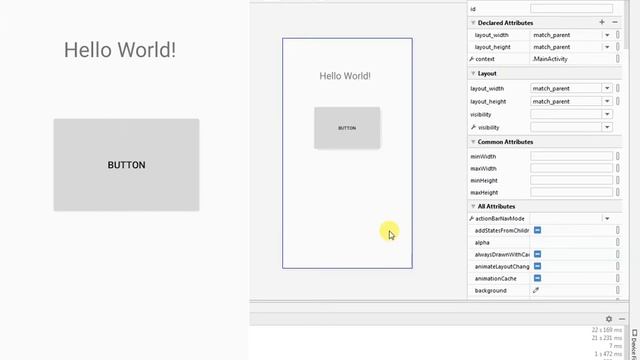
Task: Open the bottom panel settings gear
Action: coord(609,319)
